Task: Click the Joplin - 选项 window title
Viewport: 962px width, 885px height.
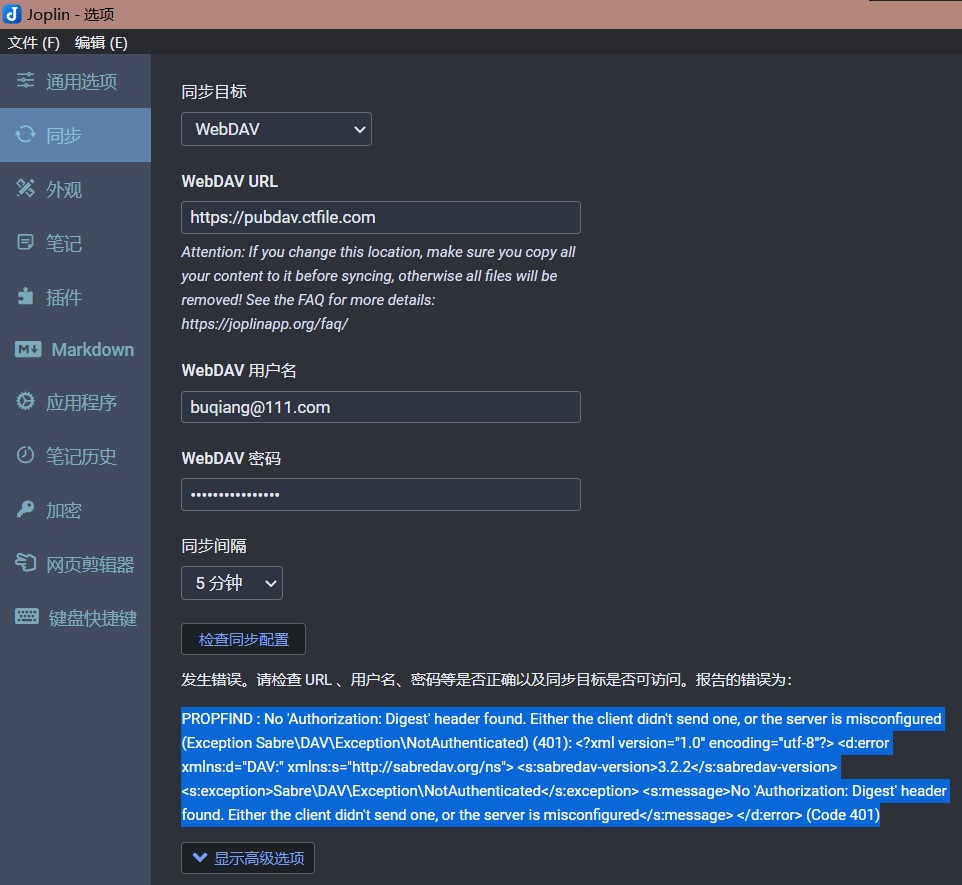Action: click(x=70, y=14)
